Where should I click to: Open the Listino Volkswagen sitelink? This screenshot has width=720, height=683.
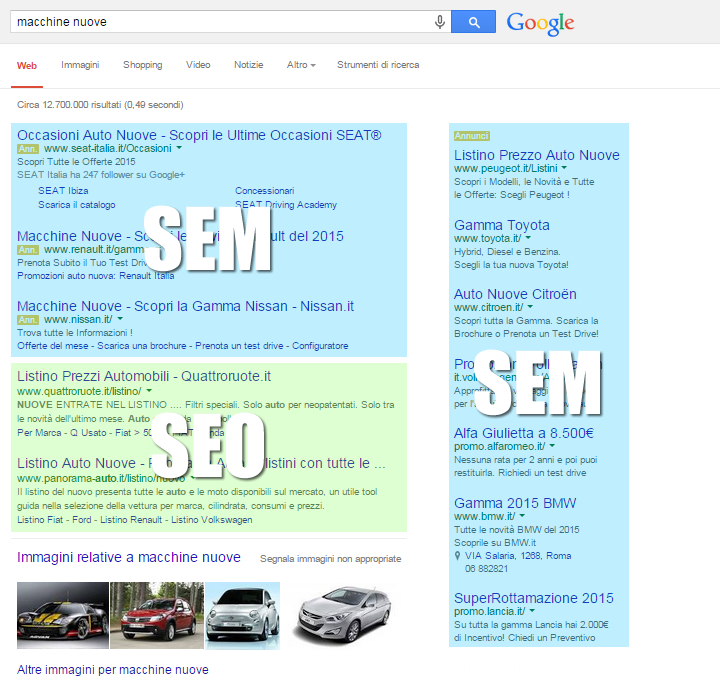point(212,519)
